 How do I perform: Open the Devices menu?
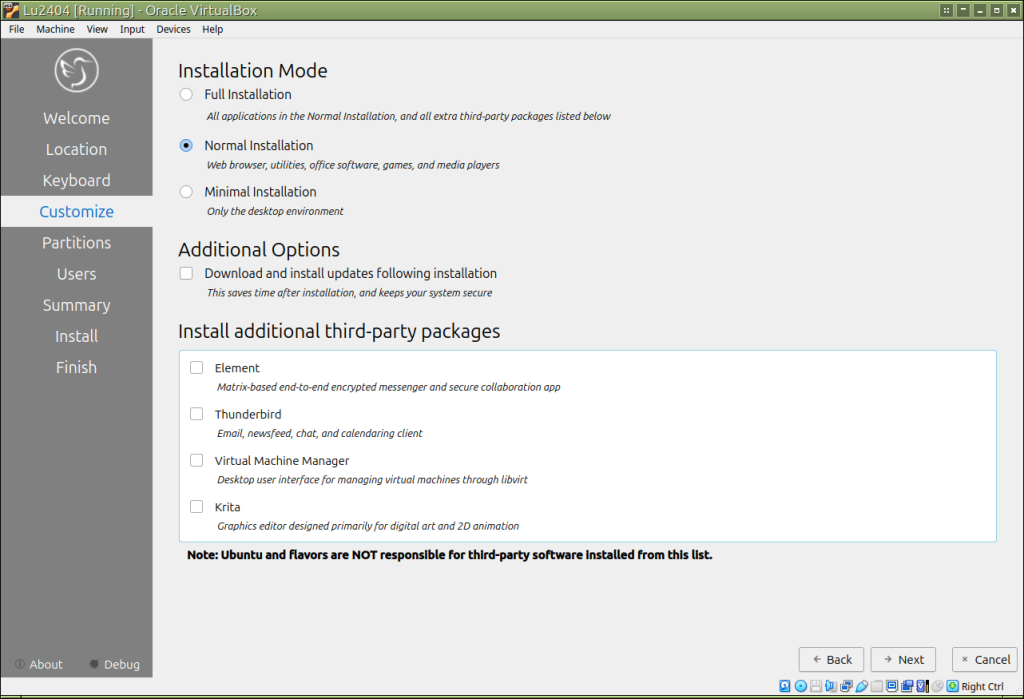(173, 29)
